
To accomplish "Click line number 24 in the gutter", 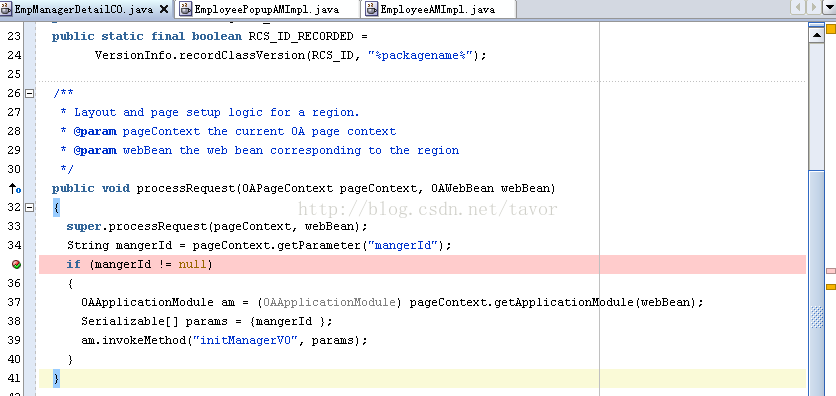I will pyautogui.click(x=14, y=55).
